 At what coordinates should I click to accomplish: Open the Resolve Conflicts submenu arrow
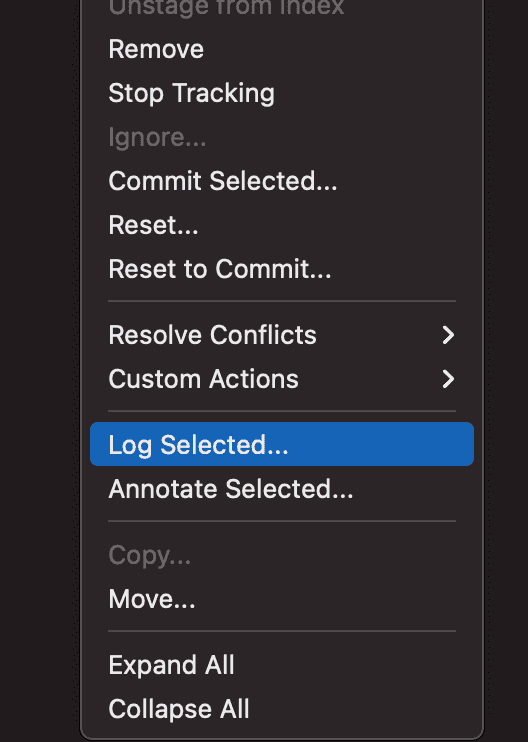pos(448,335)
